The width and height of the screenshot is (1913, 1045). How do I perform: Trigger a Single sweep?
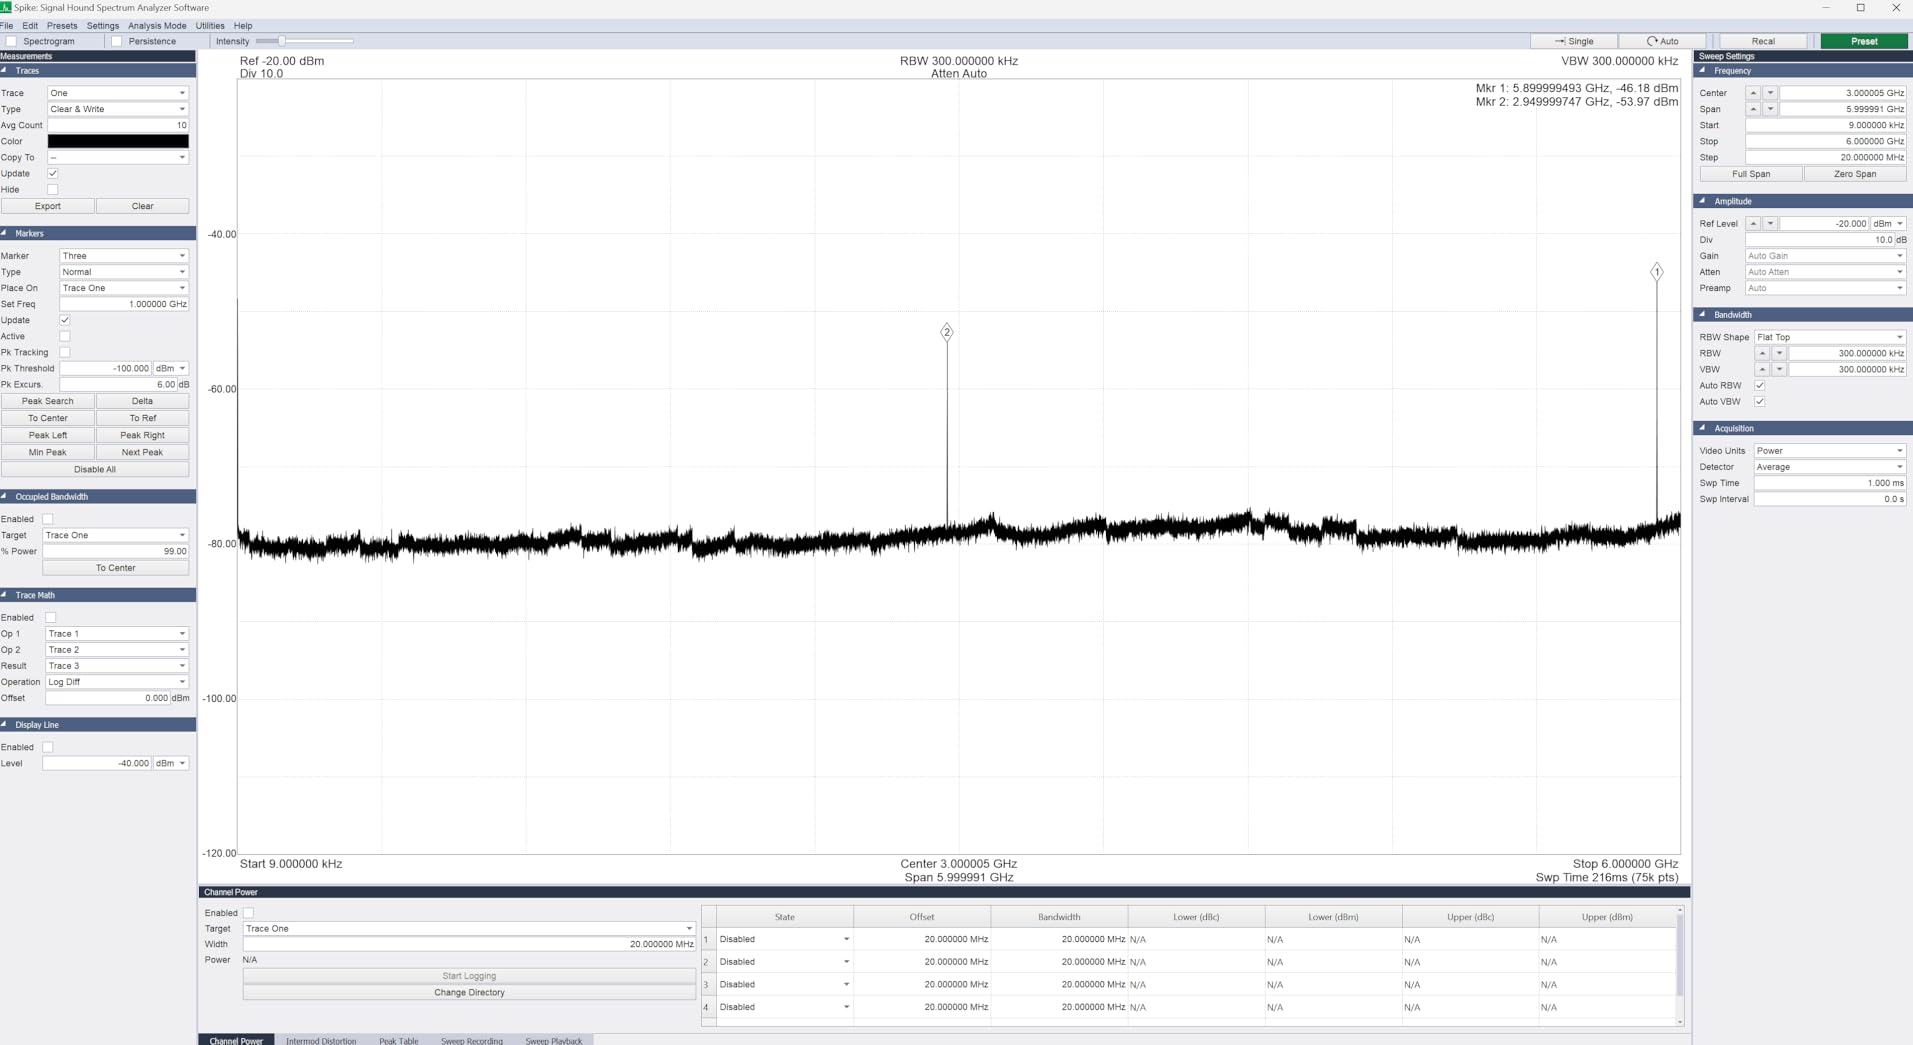coord(1574,41)
